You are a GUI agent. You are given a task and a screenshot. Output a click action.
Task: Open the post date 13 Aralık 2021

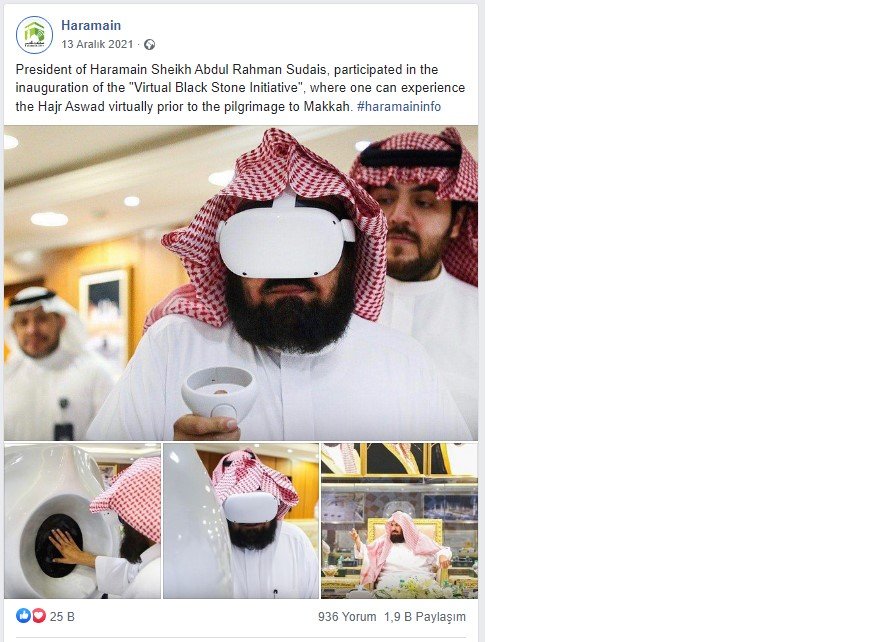(97, 44)
